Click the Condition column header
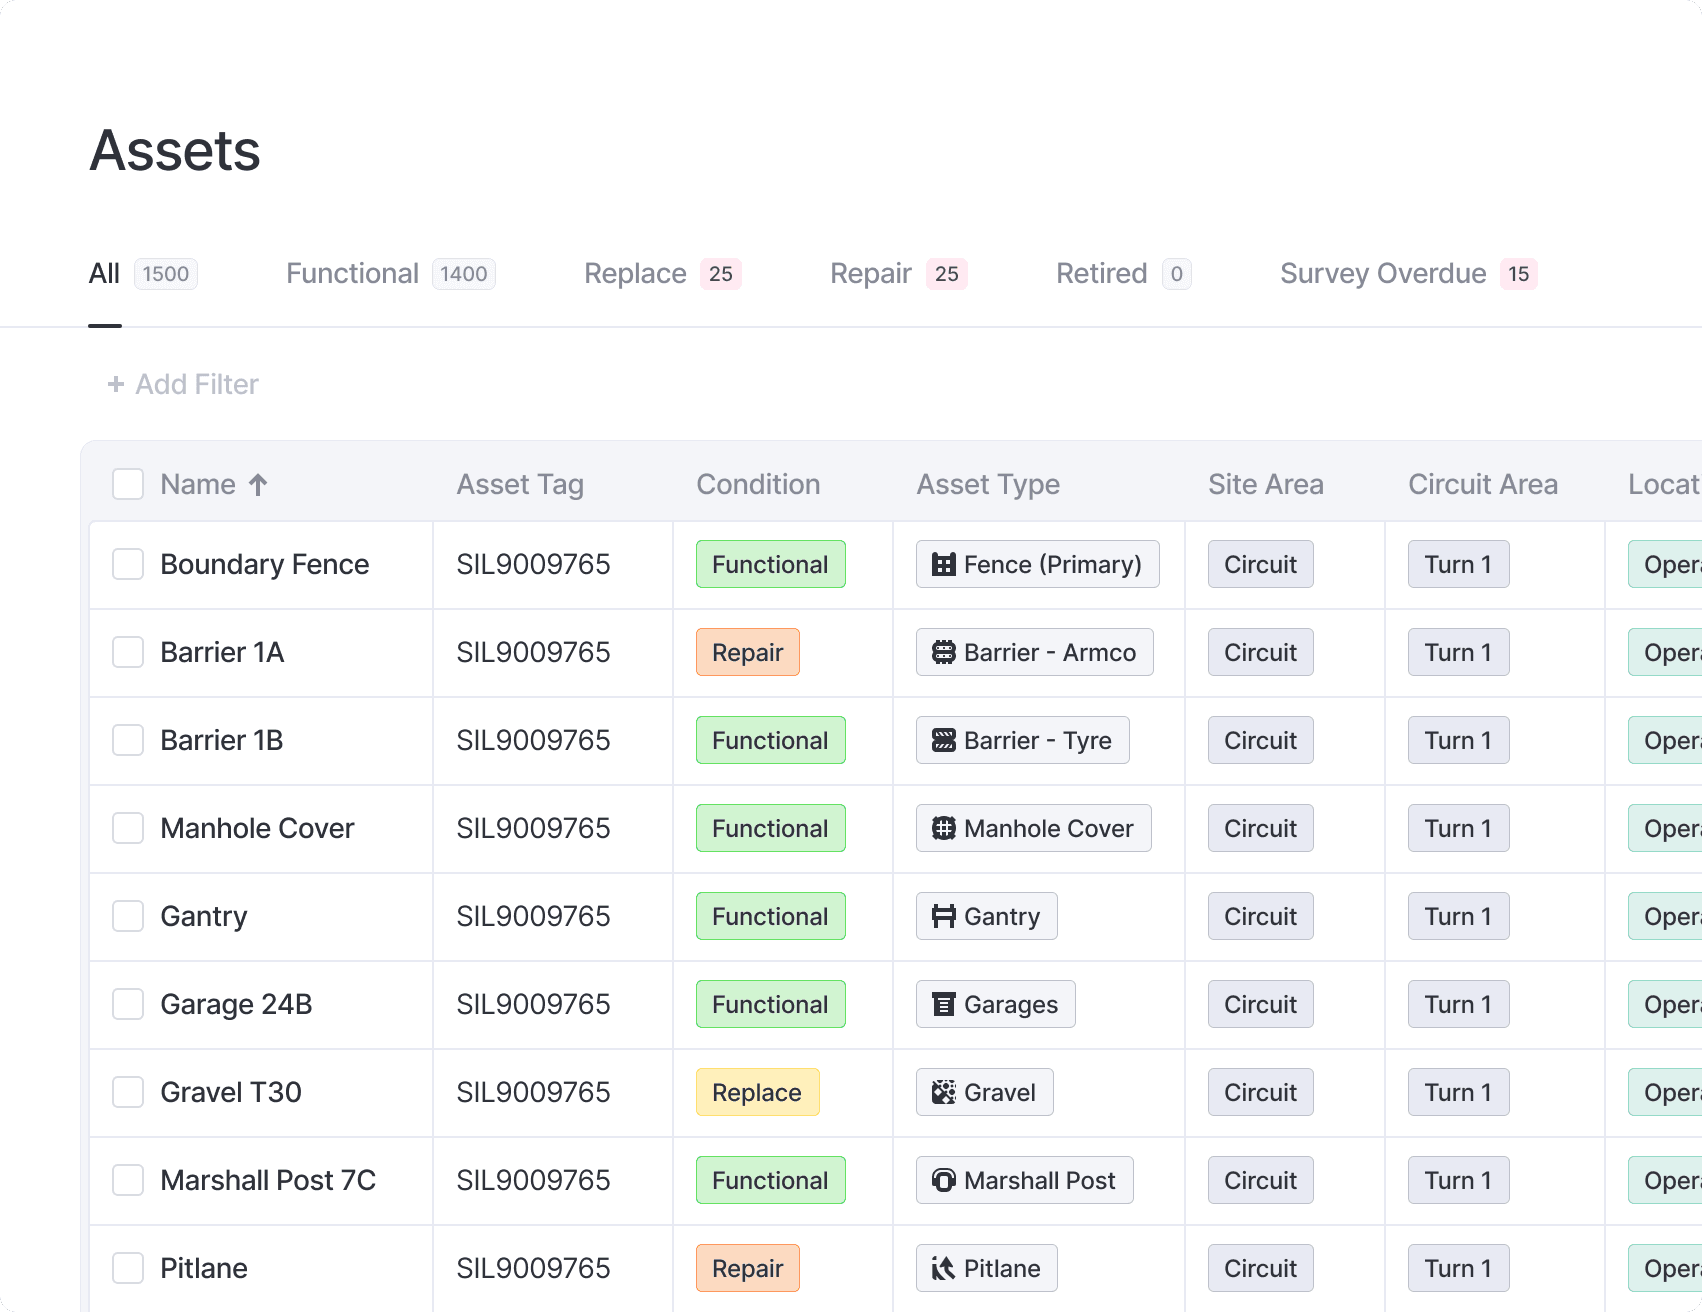1702x1312 pixels. click(758, 485)
